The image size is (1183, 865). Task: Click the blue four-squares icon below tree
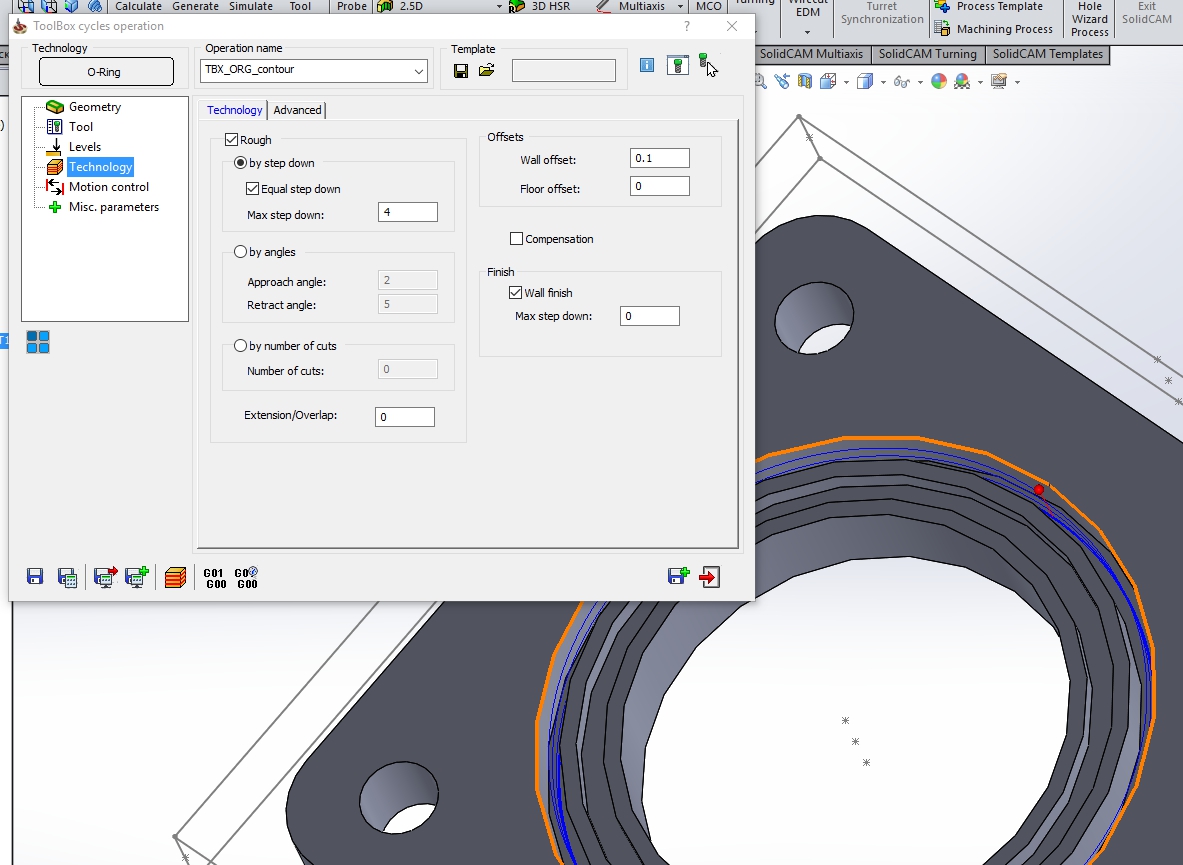tap(38, 343)
